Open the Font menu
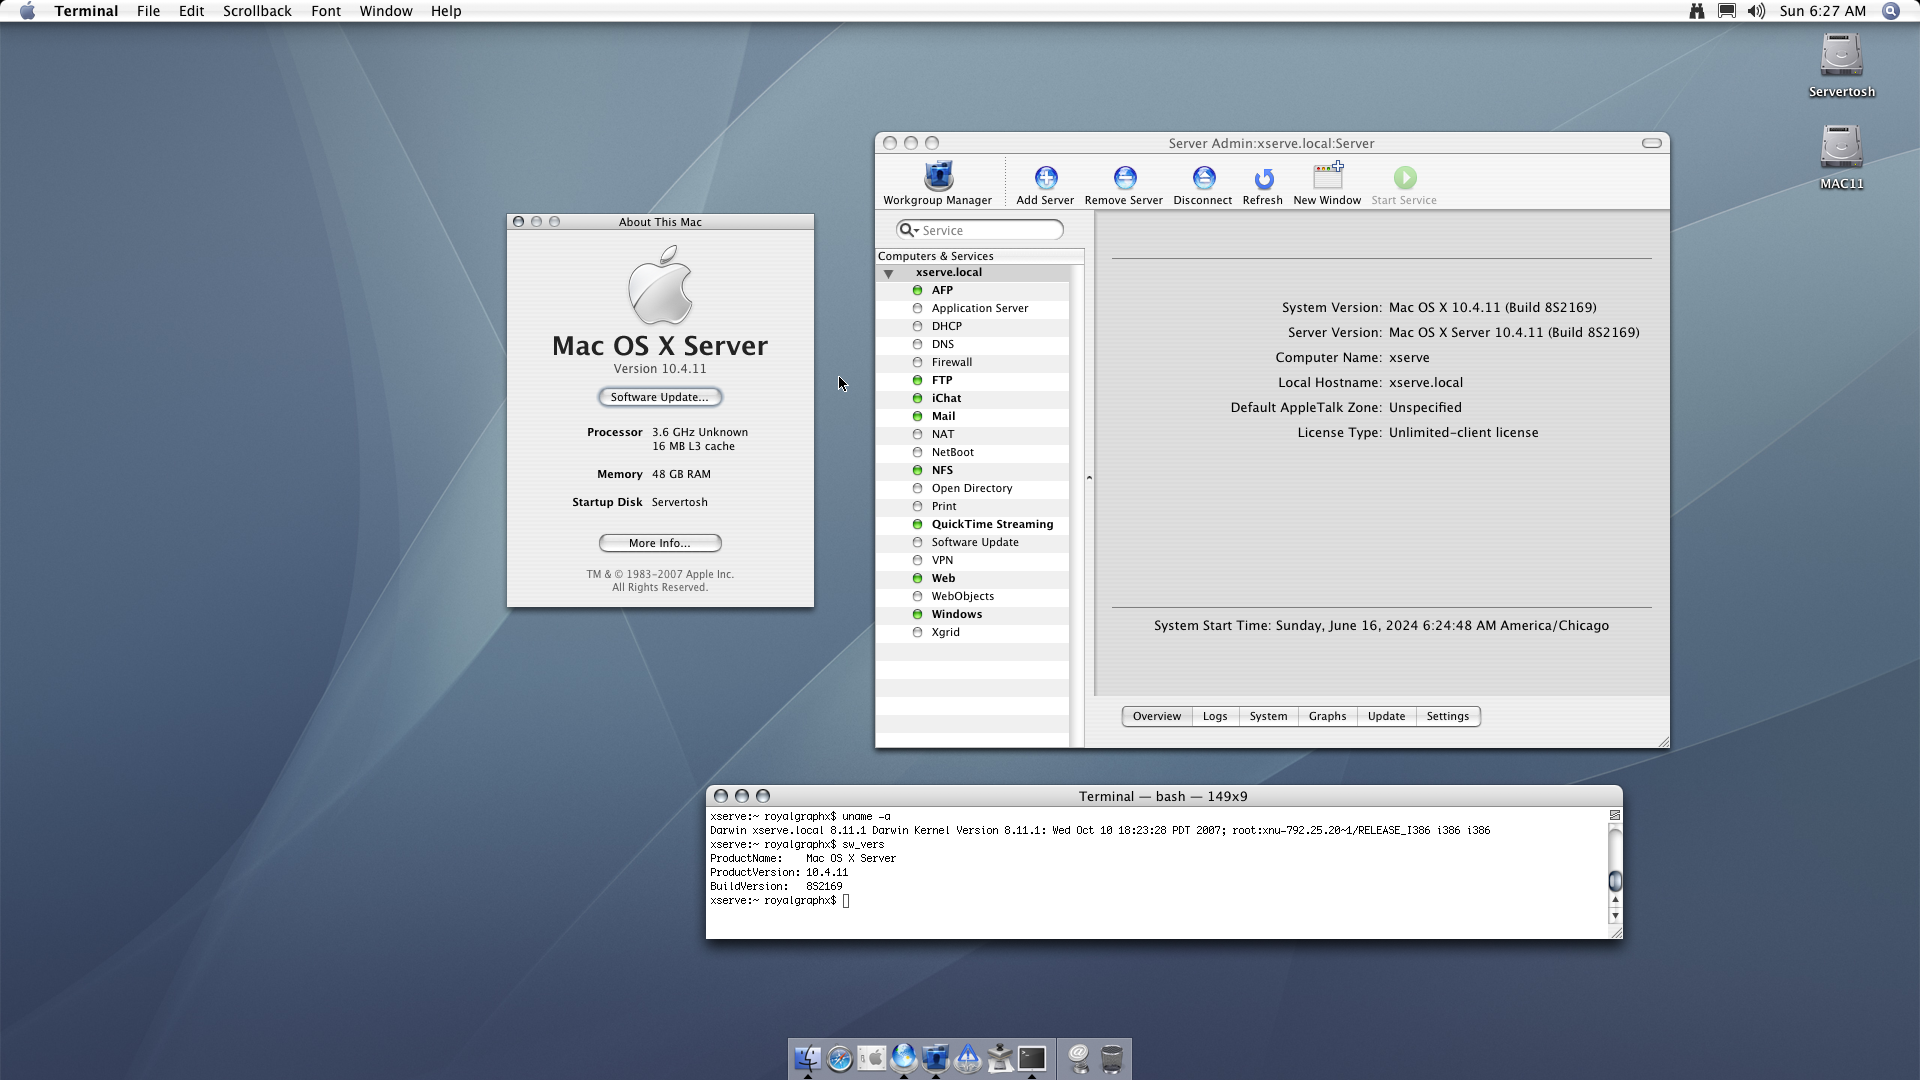 326,11
